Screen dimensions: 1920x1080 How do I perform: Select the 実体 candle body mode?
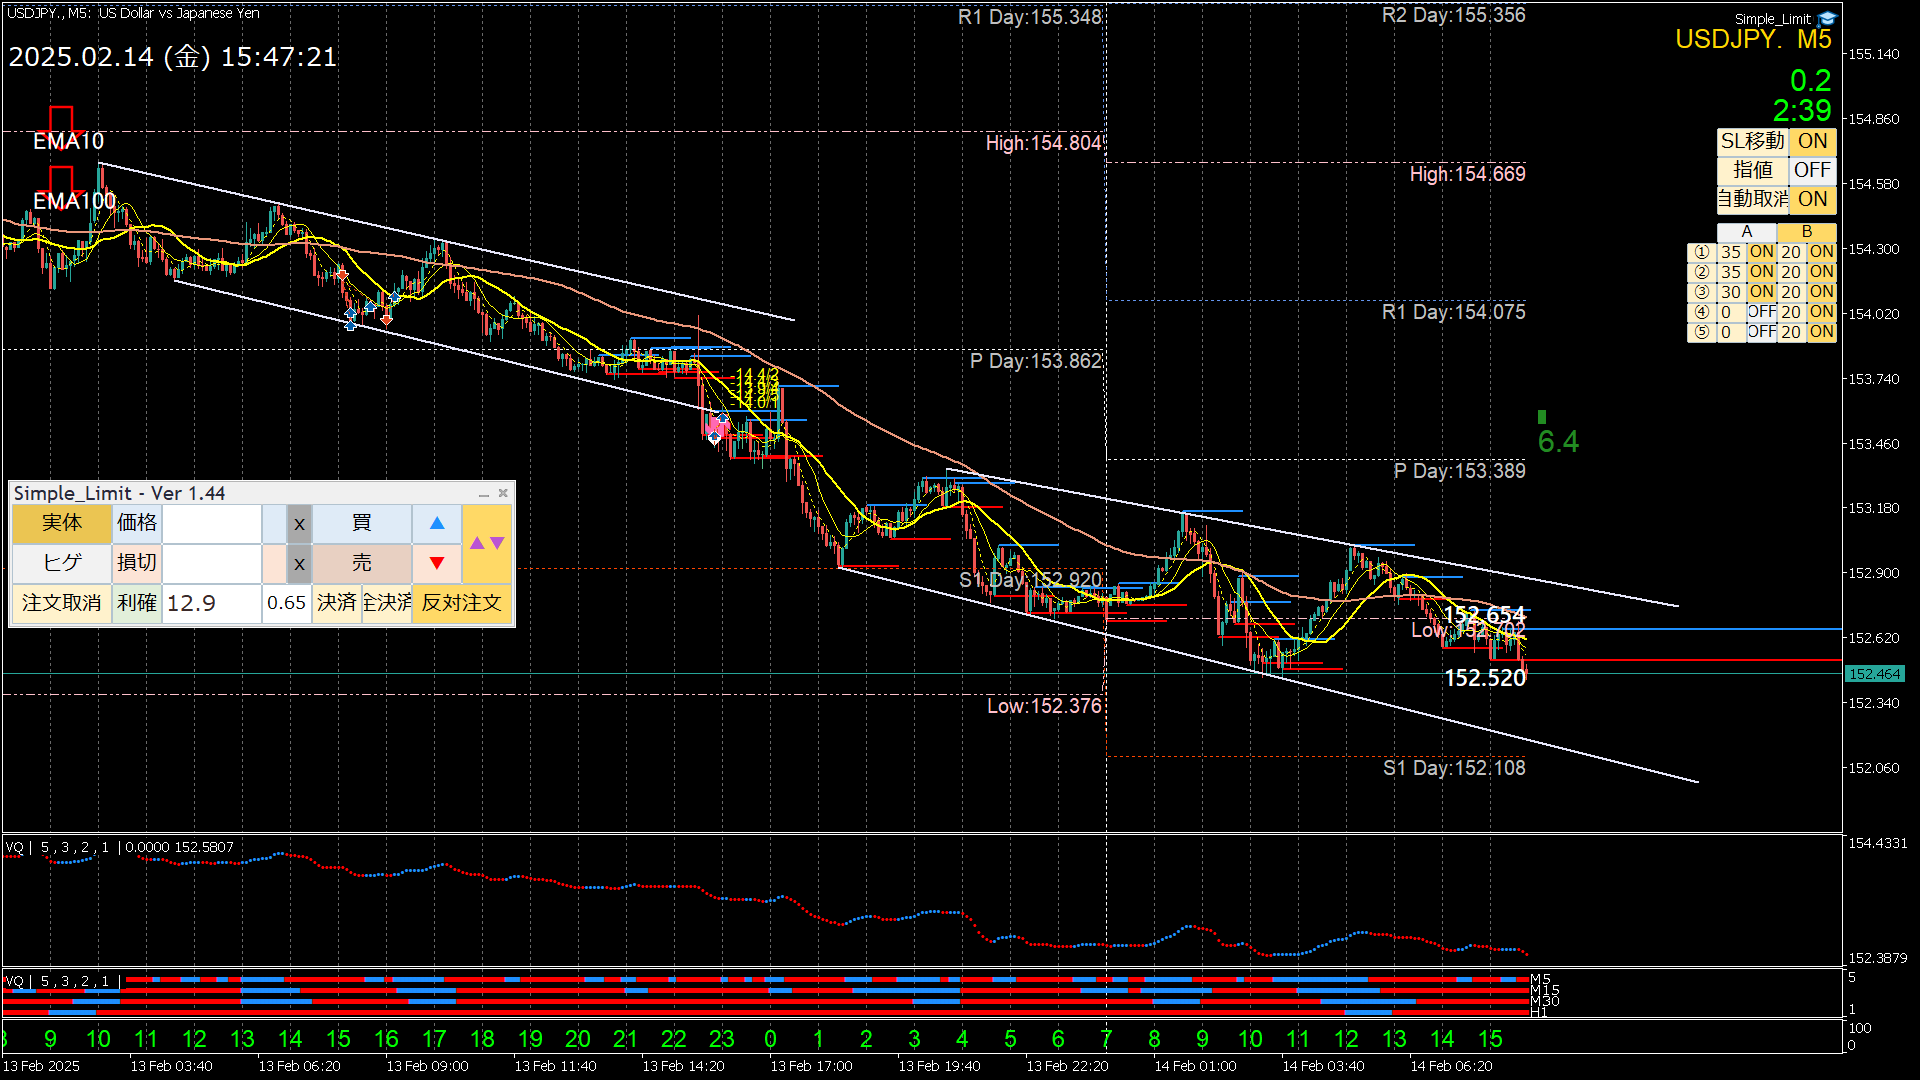(x=62, y=523)
